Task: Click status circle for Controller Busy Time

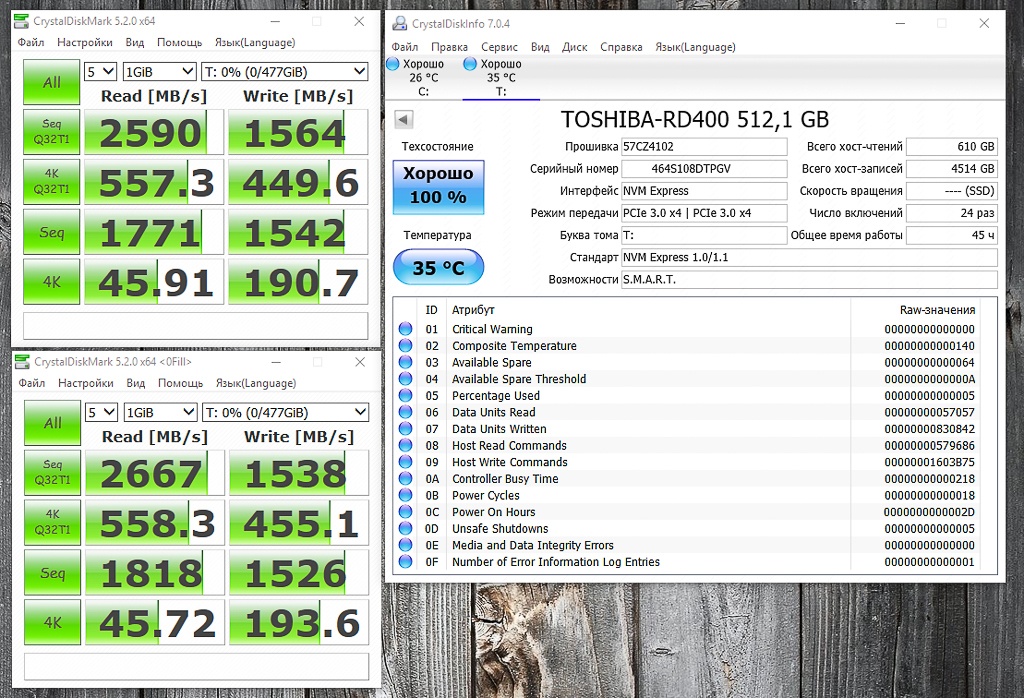Action: pos(406,479)
